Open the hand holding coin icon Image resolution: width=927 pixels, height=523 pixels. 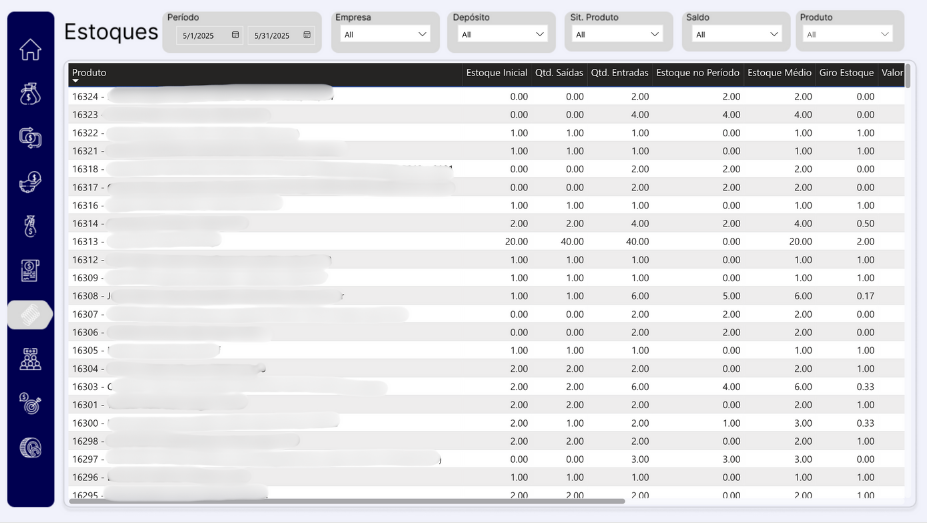pyautogui.click(x=30, y=182)
